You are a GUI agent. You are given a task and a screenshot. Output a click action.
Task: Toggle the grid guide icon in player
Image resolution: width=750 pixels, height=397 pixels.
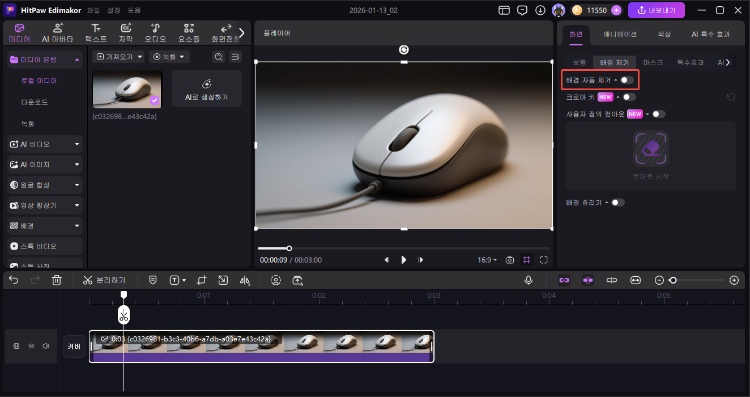(x=527, y=260)
